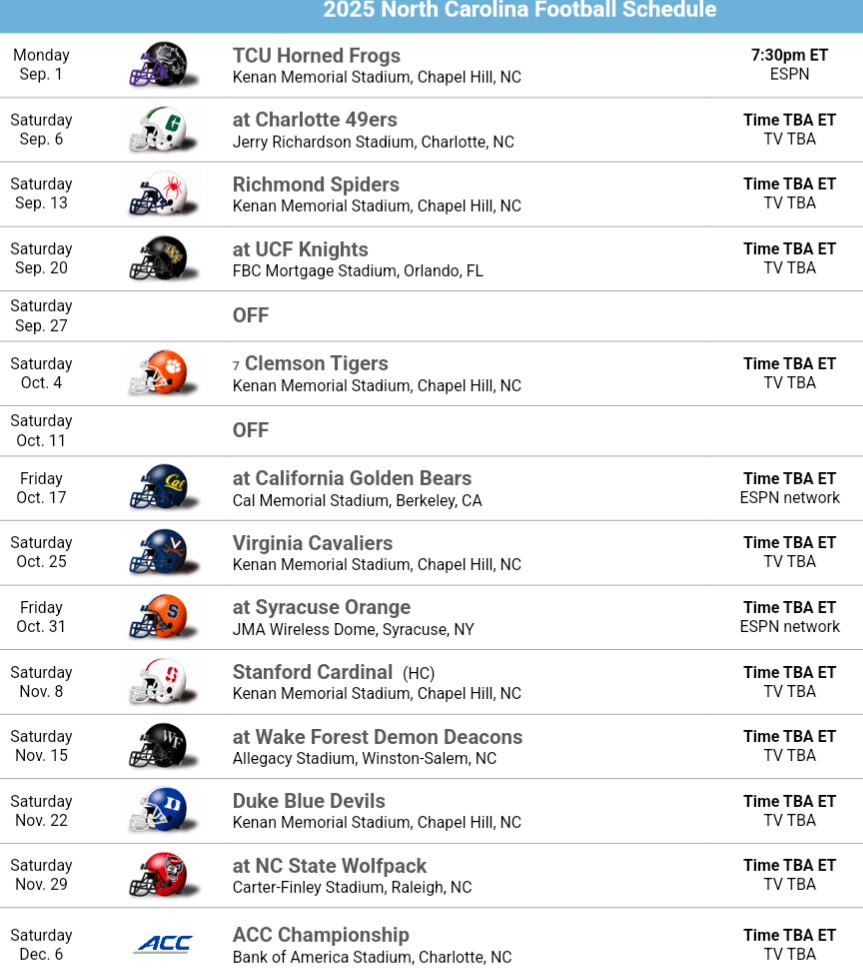
Task: Click the TCU Horned Frogs helmet icon
Action: tap(158, 65)
